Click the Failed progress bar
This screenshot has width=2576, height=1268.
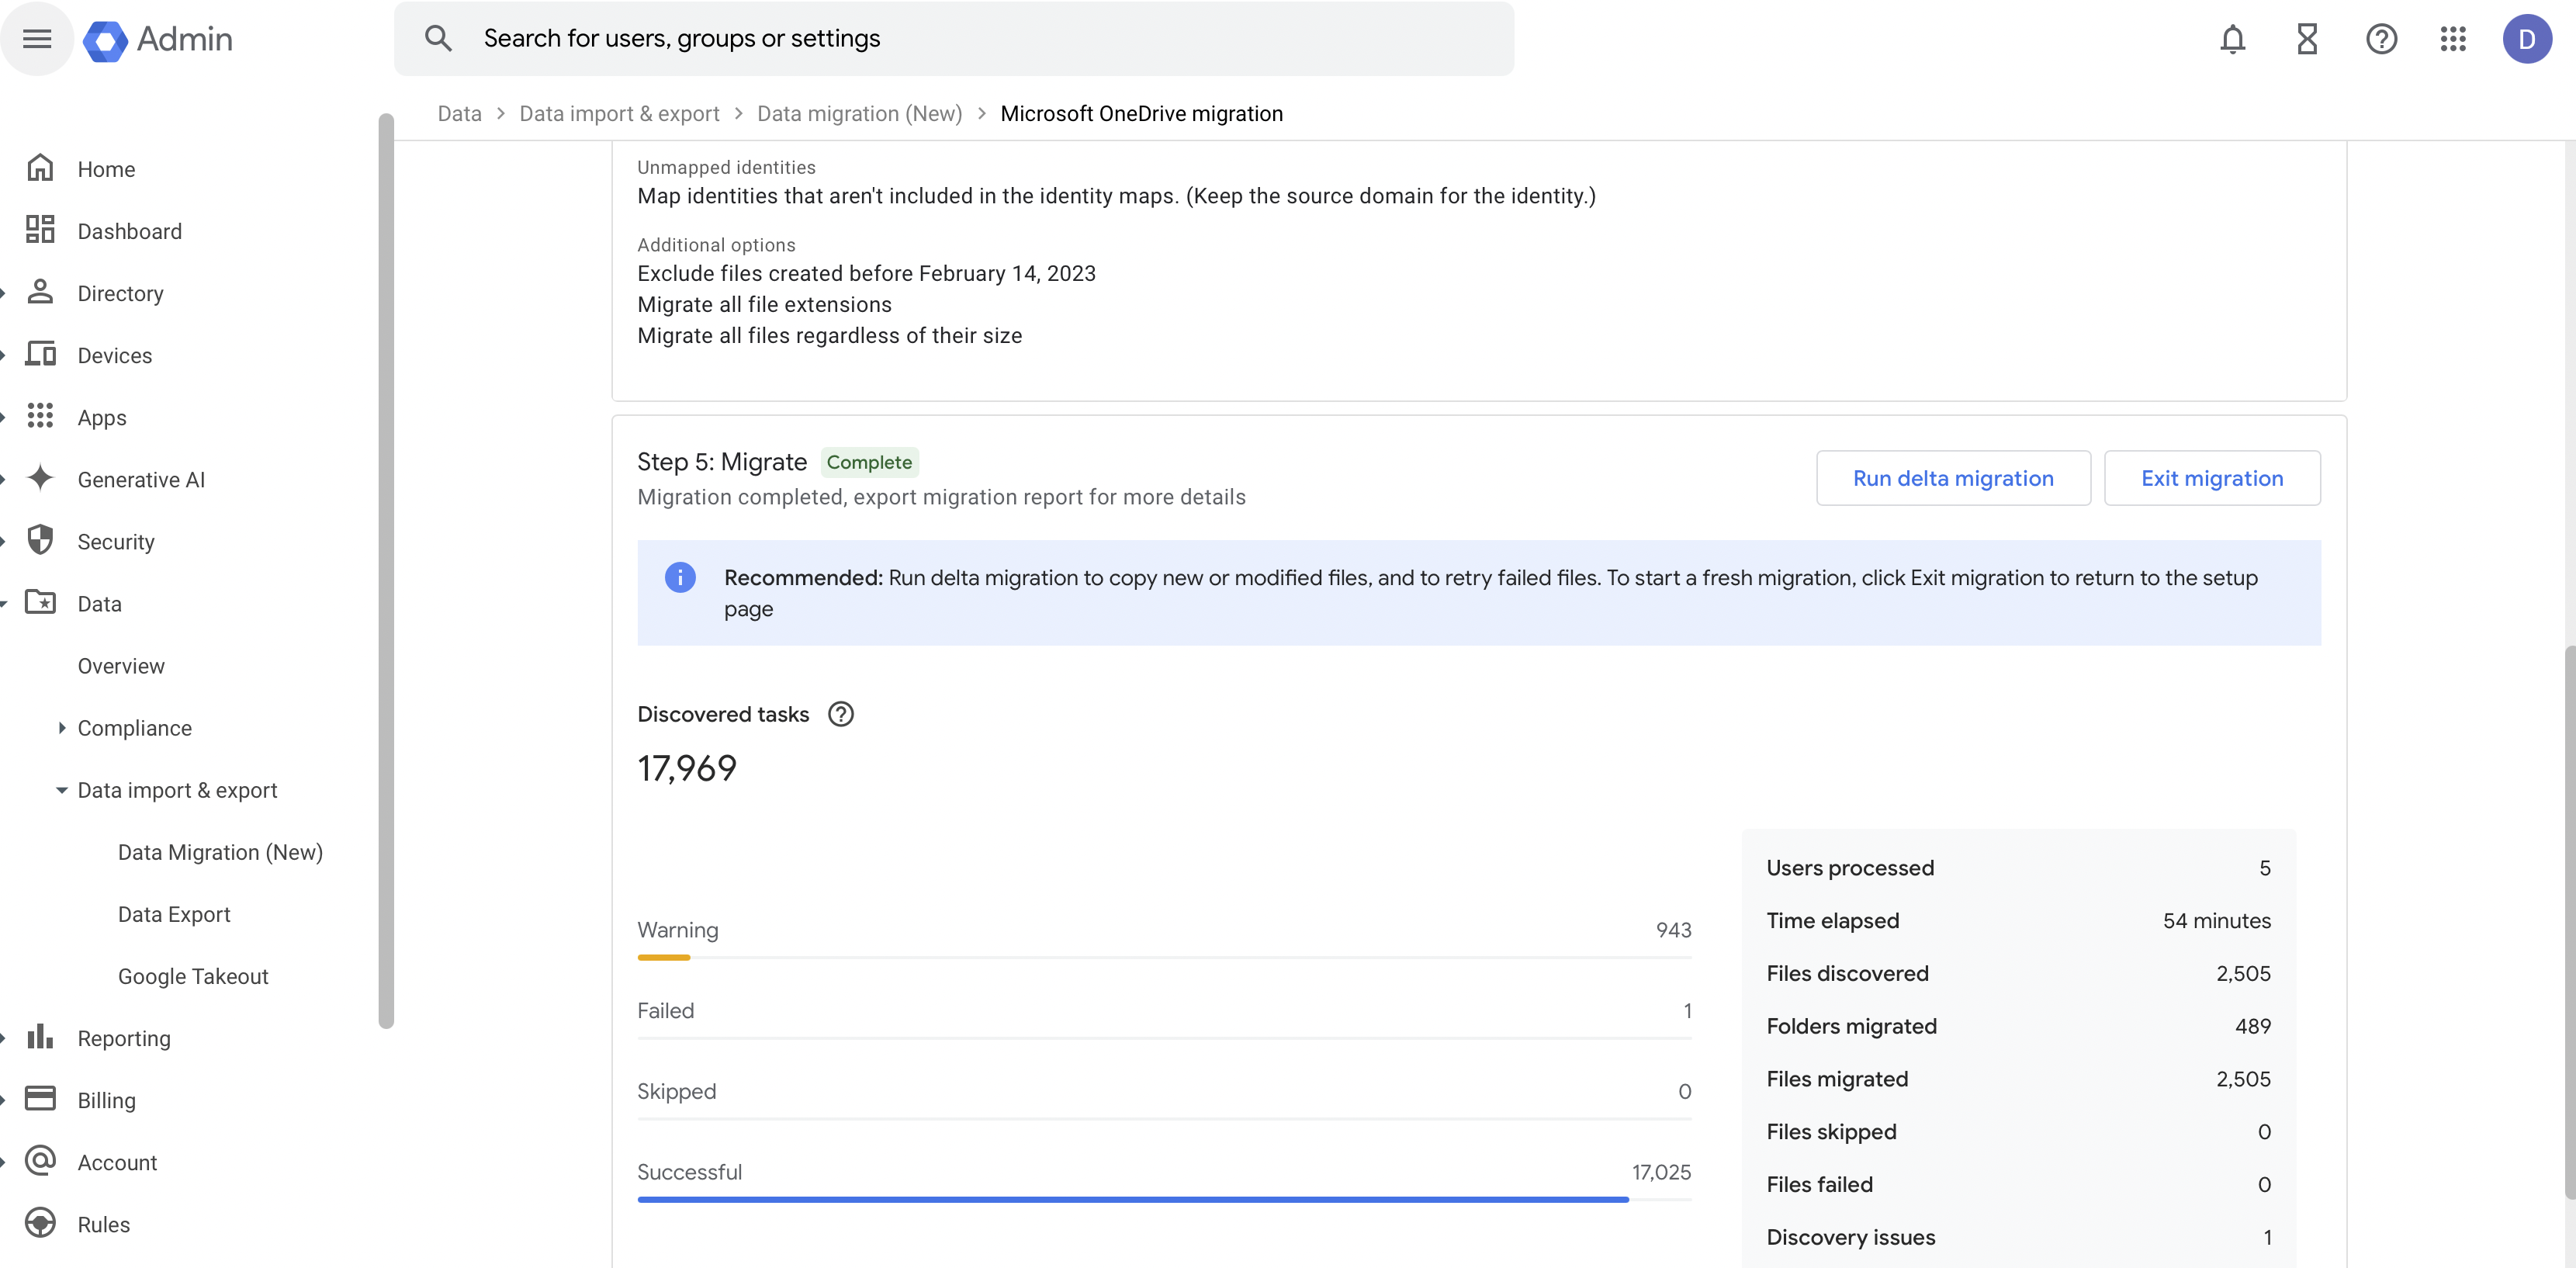(x=1164, y=1038)
